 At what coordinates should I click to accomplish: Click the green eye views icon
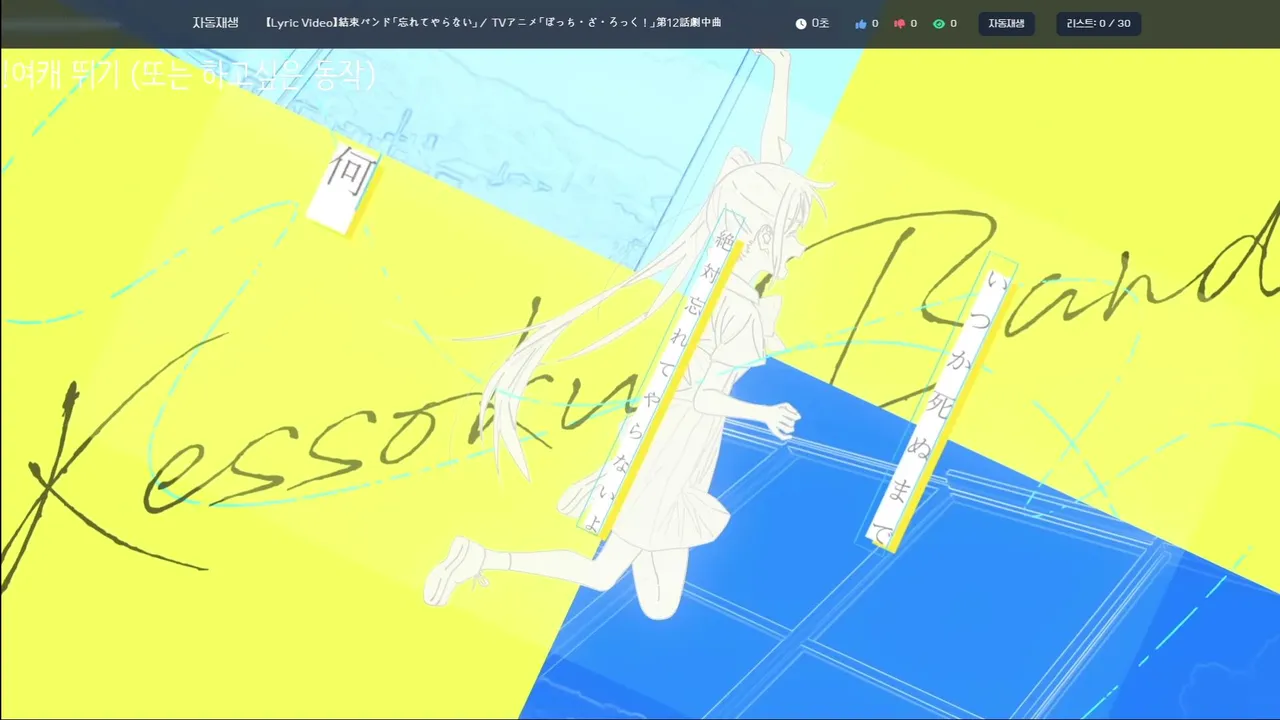939,24
